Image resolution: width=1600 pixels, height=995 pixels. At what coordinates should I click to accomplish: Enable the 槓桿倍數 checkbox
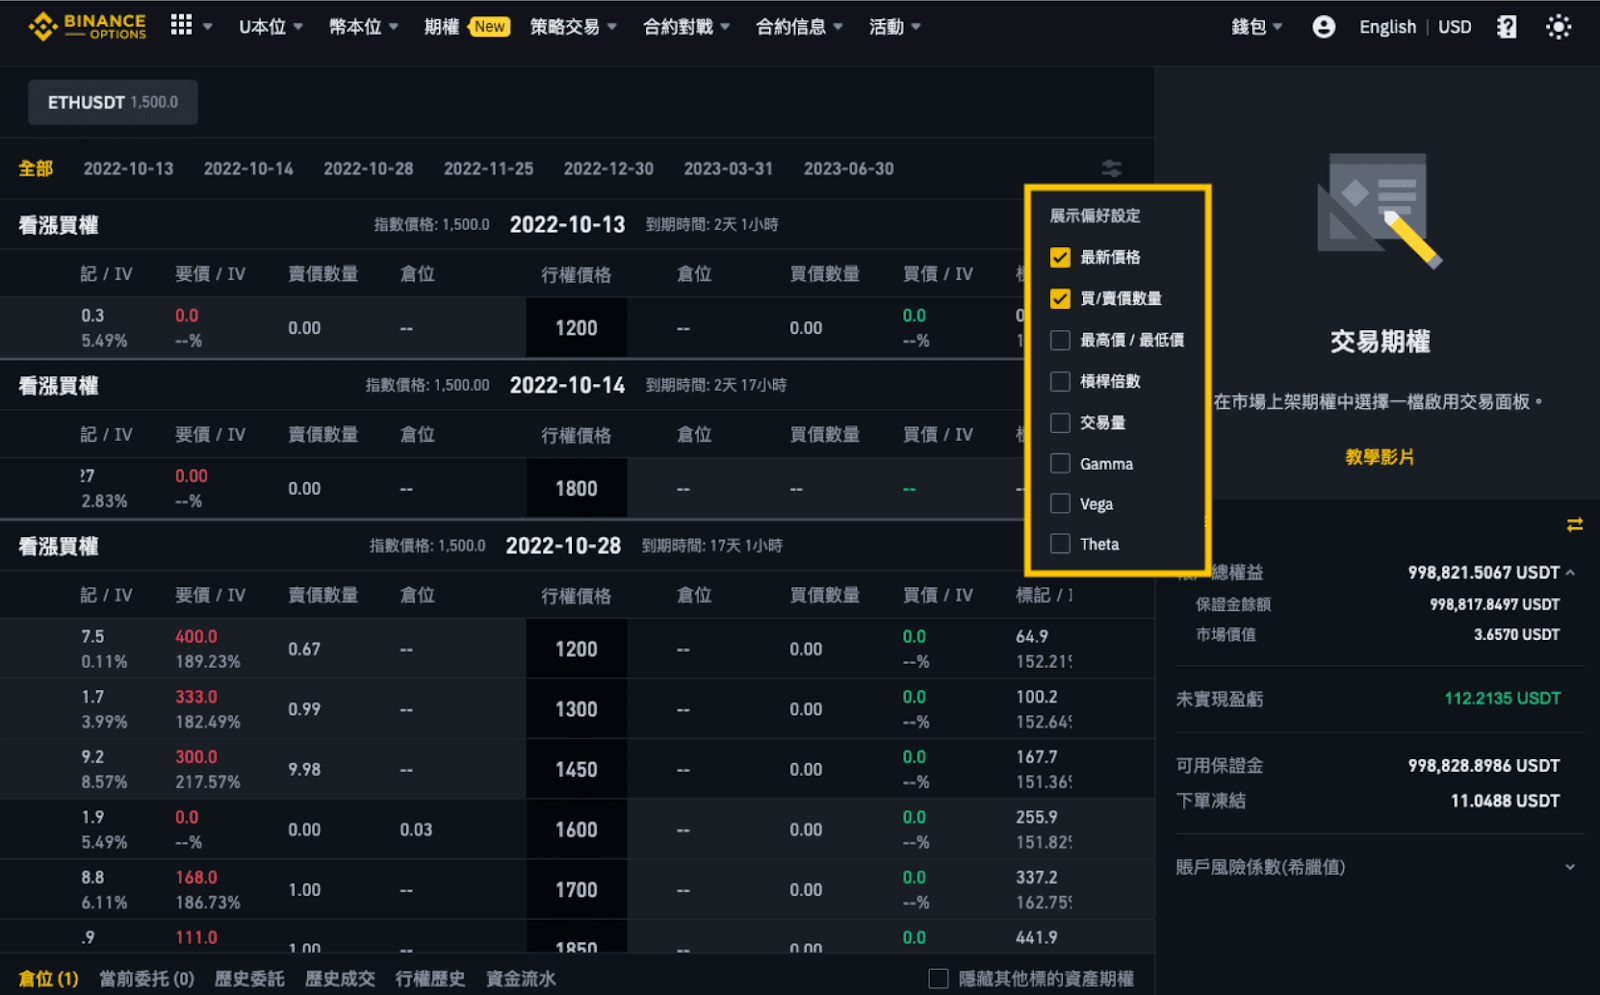(x=1060, y=381)
